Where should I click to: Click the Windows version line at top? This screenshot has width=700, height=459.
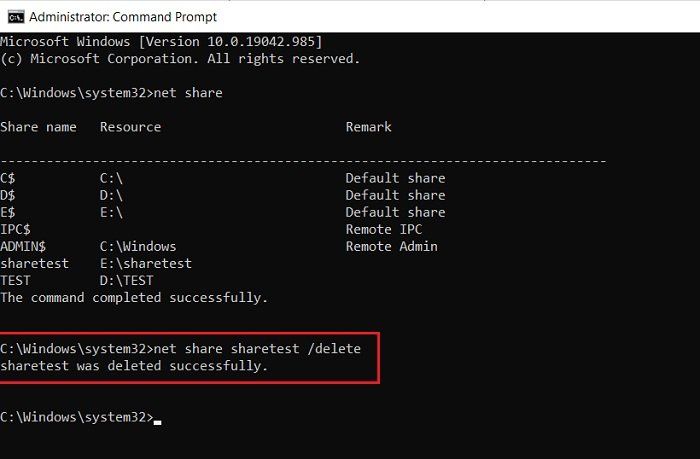coord(161,42)
